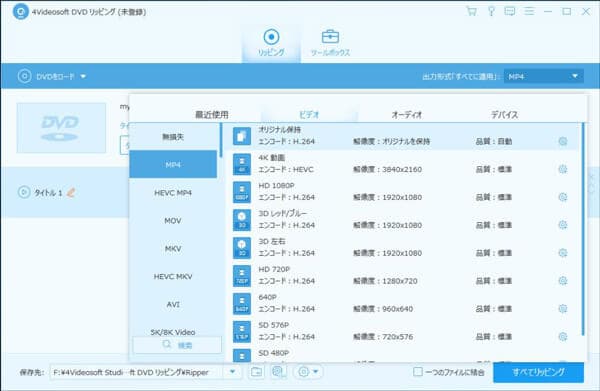Choose AVI format category

pyautogui.click(x=173, y=304)
